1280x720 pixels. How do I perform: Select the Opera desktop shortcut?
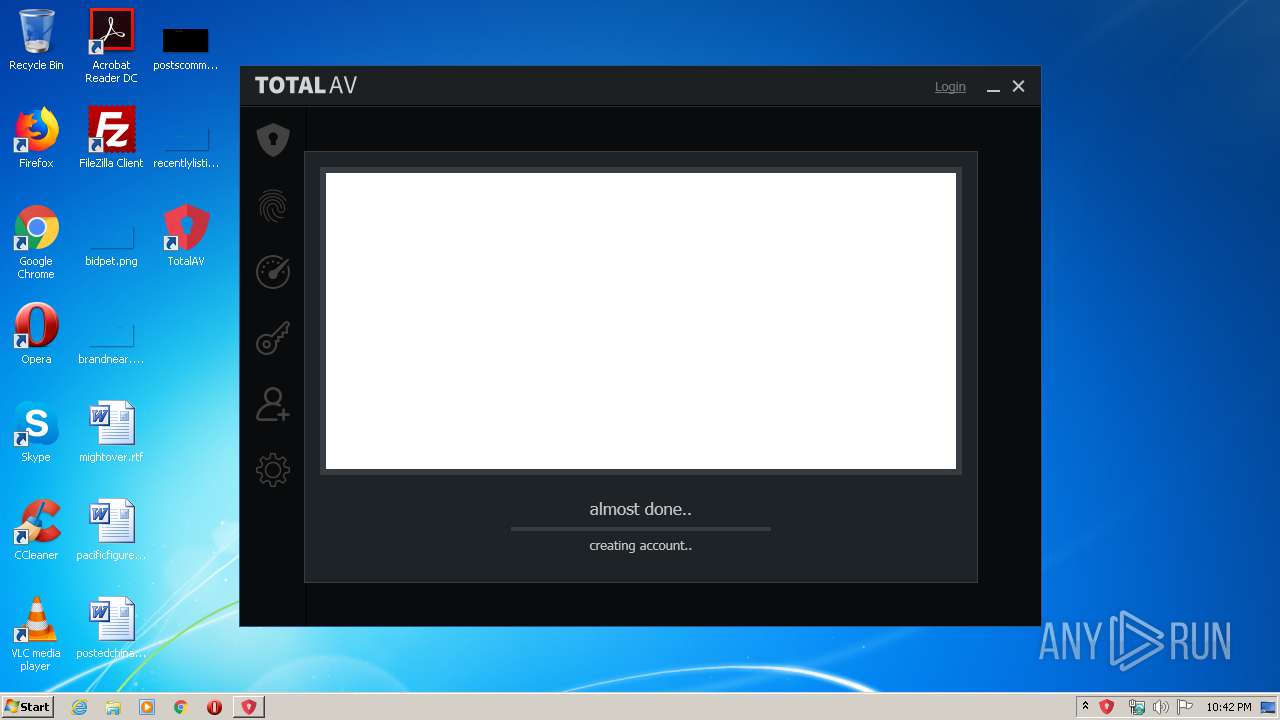coord(36,334)
